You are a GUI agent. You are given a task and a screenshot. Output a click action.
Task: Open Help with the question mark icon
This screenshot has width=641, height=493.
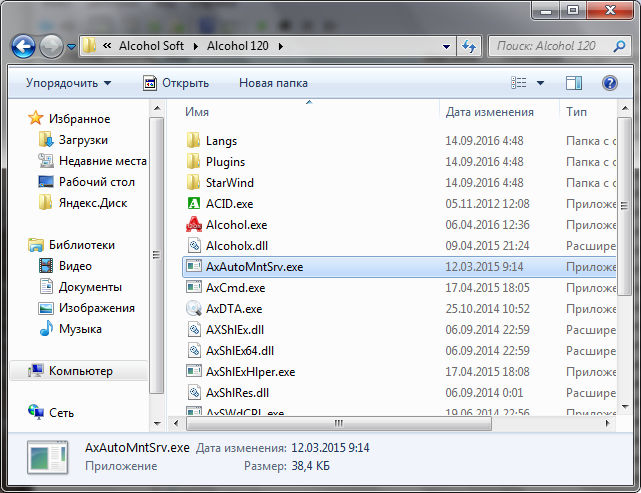[x=610, y=83]
